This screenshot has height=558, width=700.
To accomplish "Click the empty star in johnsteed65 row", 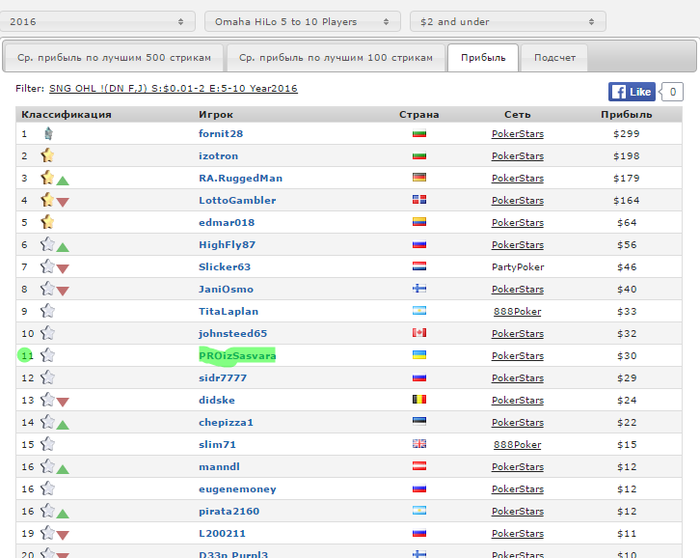I will click(47, 333).
